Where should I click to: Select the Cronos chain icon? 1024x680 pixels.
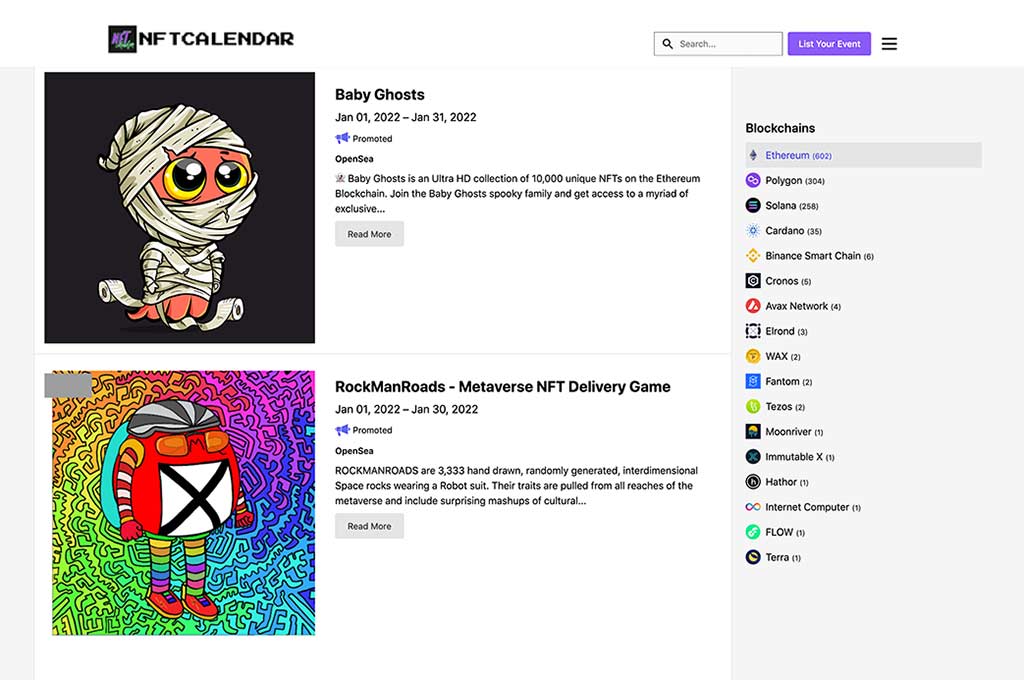753,281
